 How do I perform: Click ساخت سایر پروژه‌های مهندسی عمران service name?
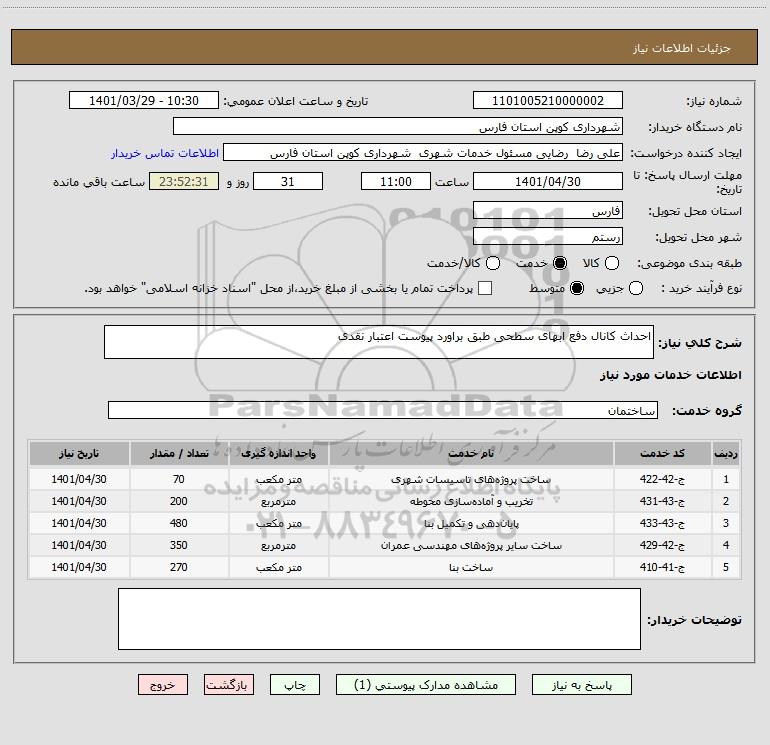click(471, 545)
